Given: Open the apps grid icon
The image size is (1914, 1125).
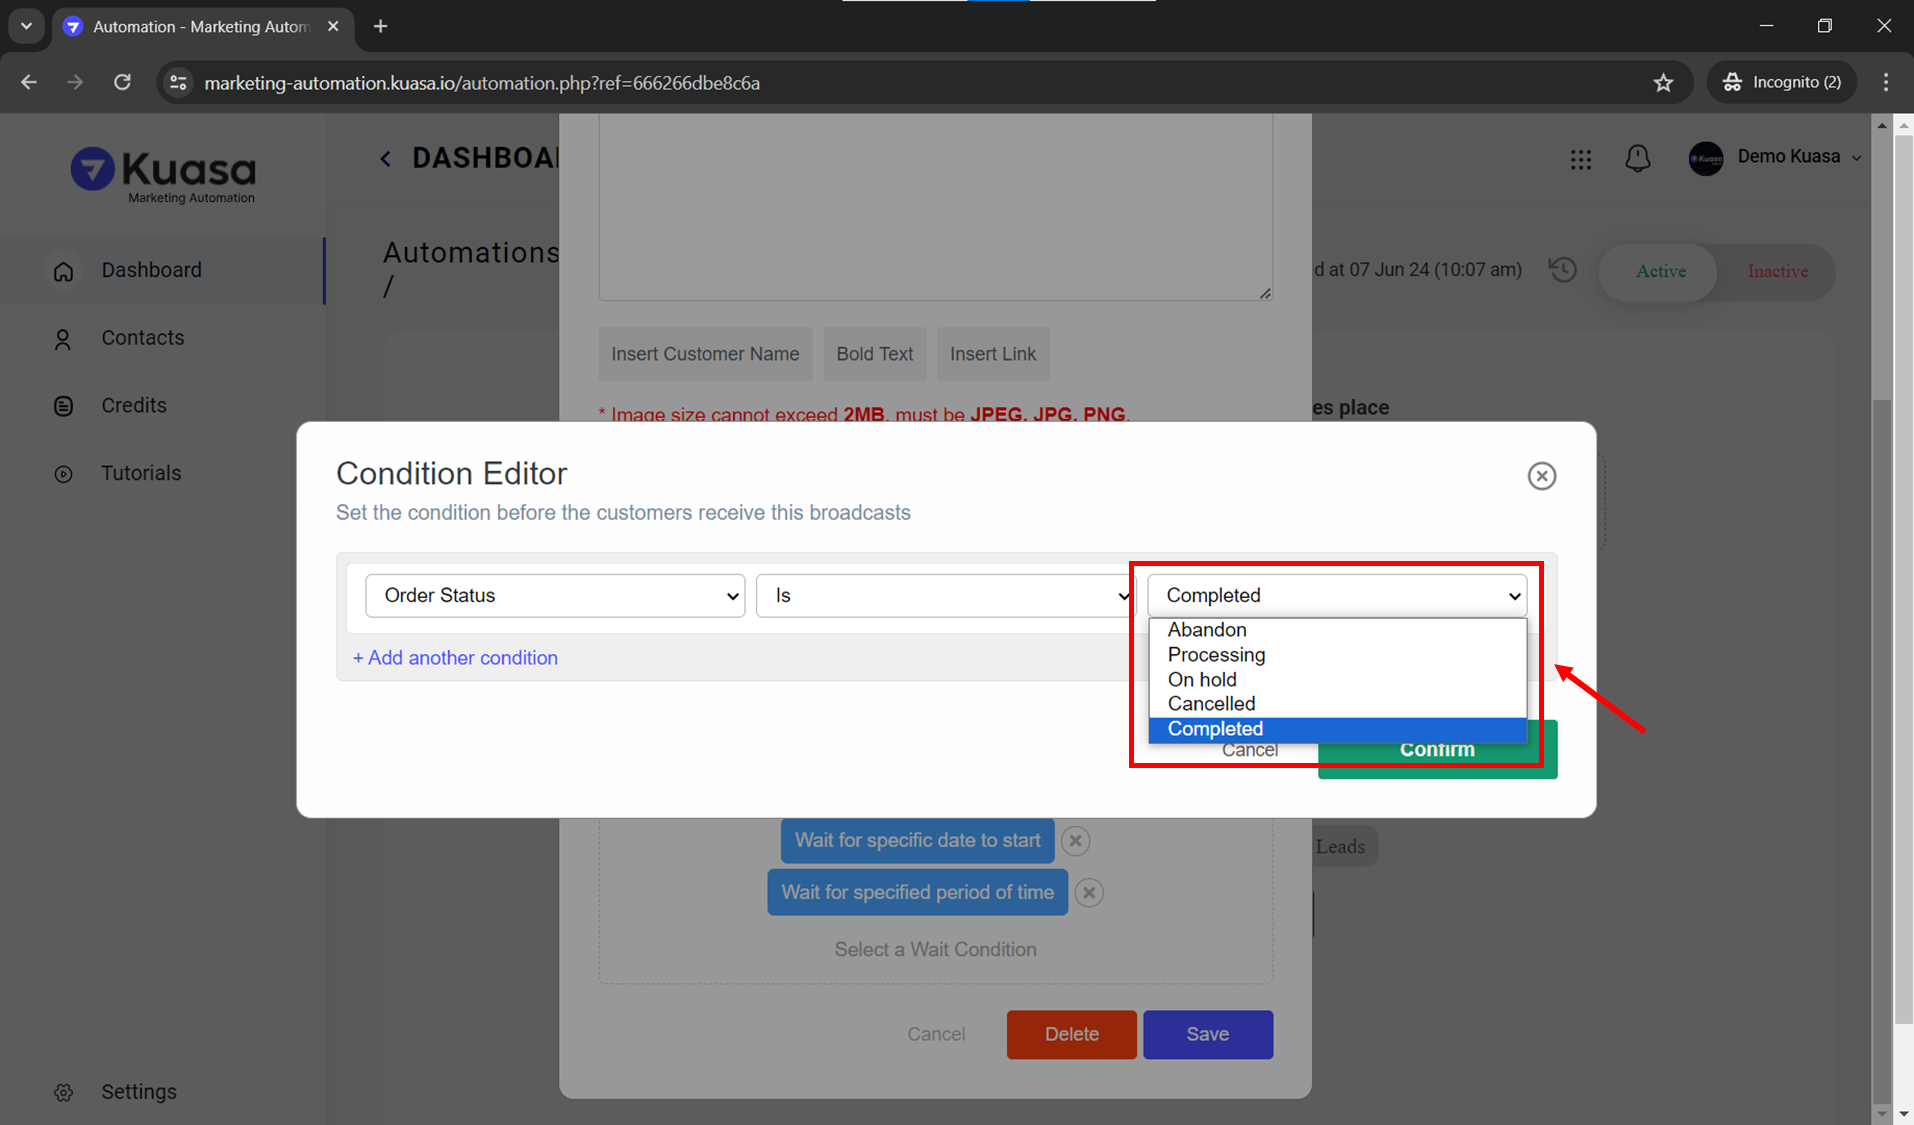Looking at the screenshot, I should click(1580, 159).
